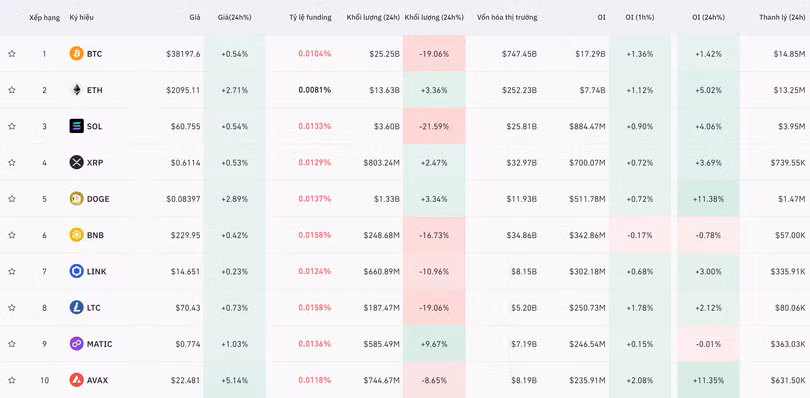
Task: Select XRP open interest $700.07M
Action: point(587,163)
